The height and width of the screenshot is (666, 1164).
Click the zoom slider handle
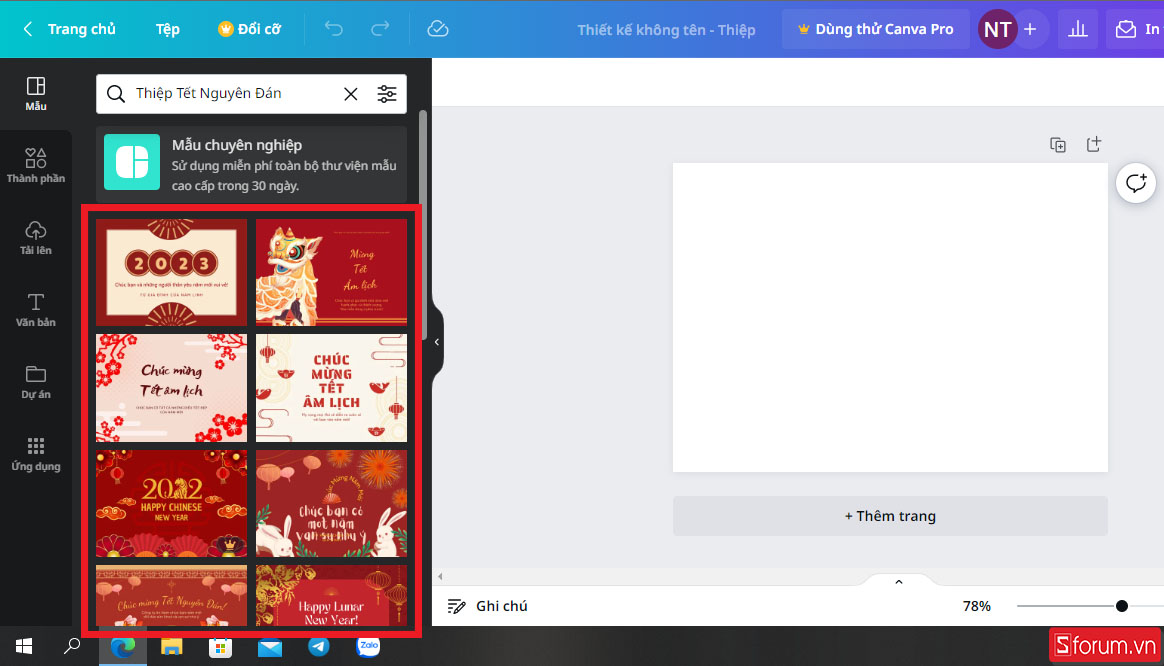pyautogui.click(x=1122, y=606)
